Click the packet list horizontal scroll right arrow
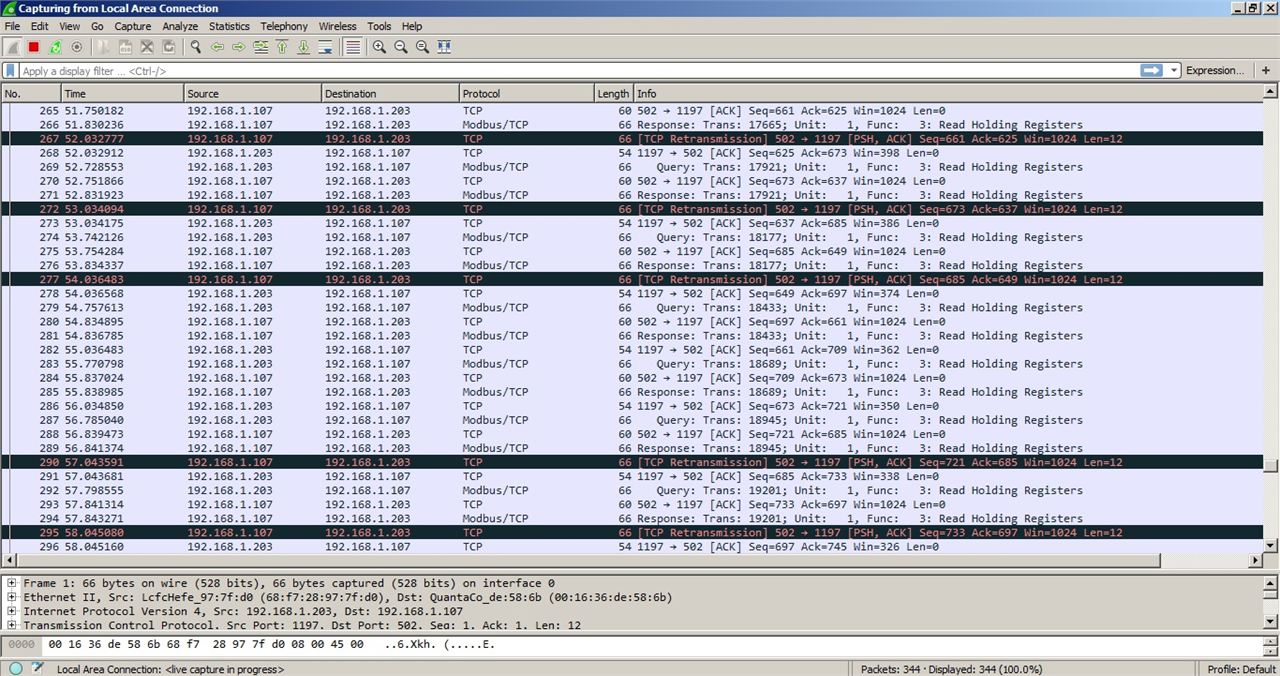The height and width of the screenshot is (676, 1280). click(1256, 561)
